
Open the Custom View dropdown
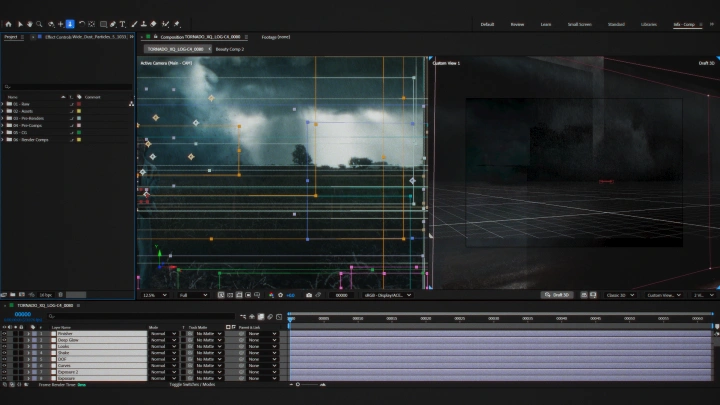click(x=664, y=295)
